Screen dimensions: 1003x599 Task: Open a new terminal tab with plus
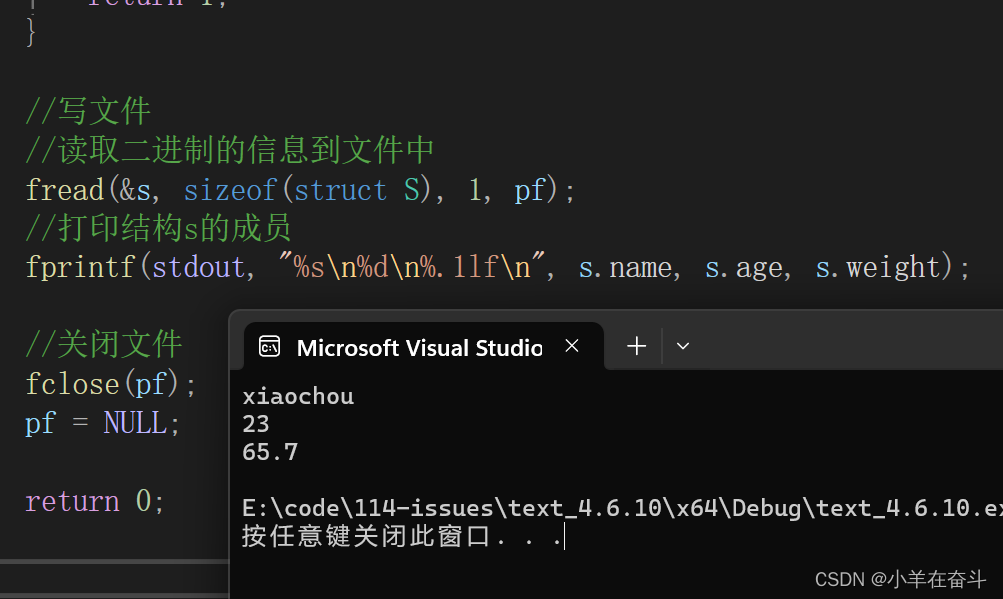click(636, 346)
